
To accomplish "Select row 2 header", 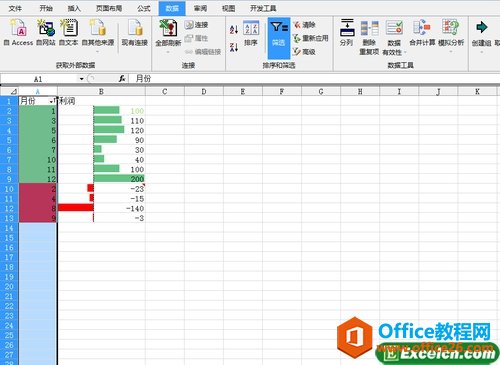I will [x=9, y=111].
